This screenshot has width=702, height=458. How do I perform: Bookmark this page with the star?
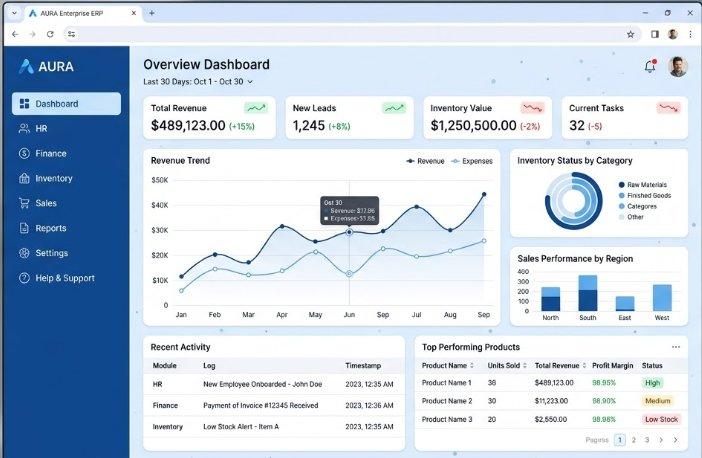click(x=630, y=34)
